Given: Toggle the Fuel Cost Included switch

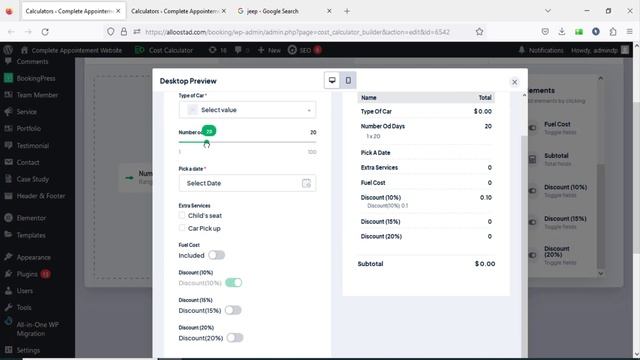Looking at the screenshot, I should tap(216, 255).
